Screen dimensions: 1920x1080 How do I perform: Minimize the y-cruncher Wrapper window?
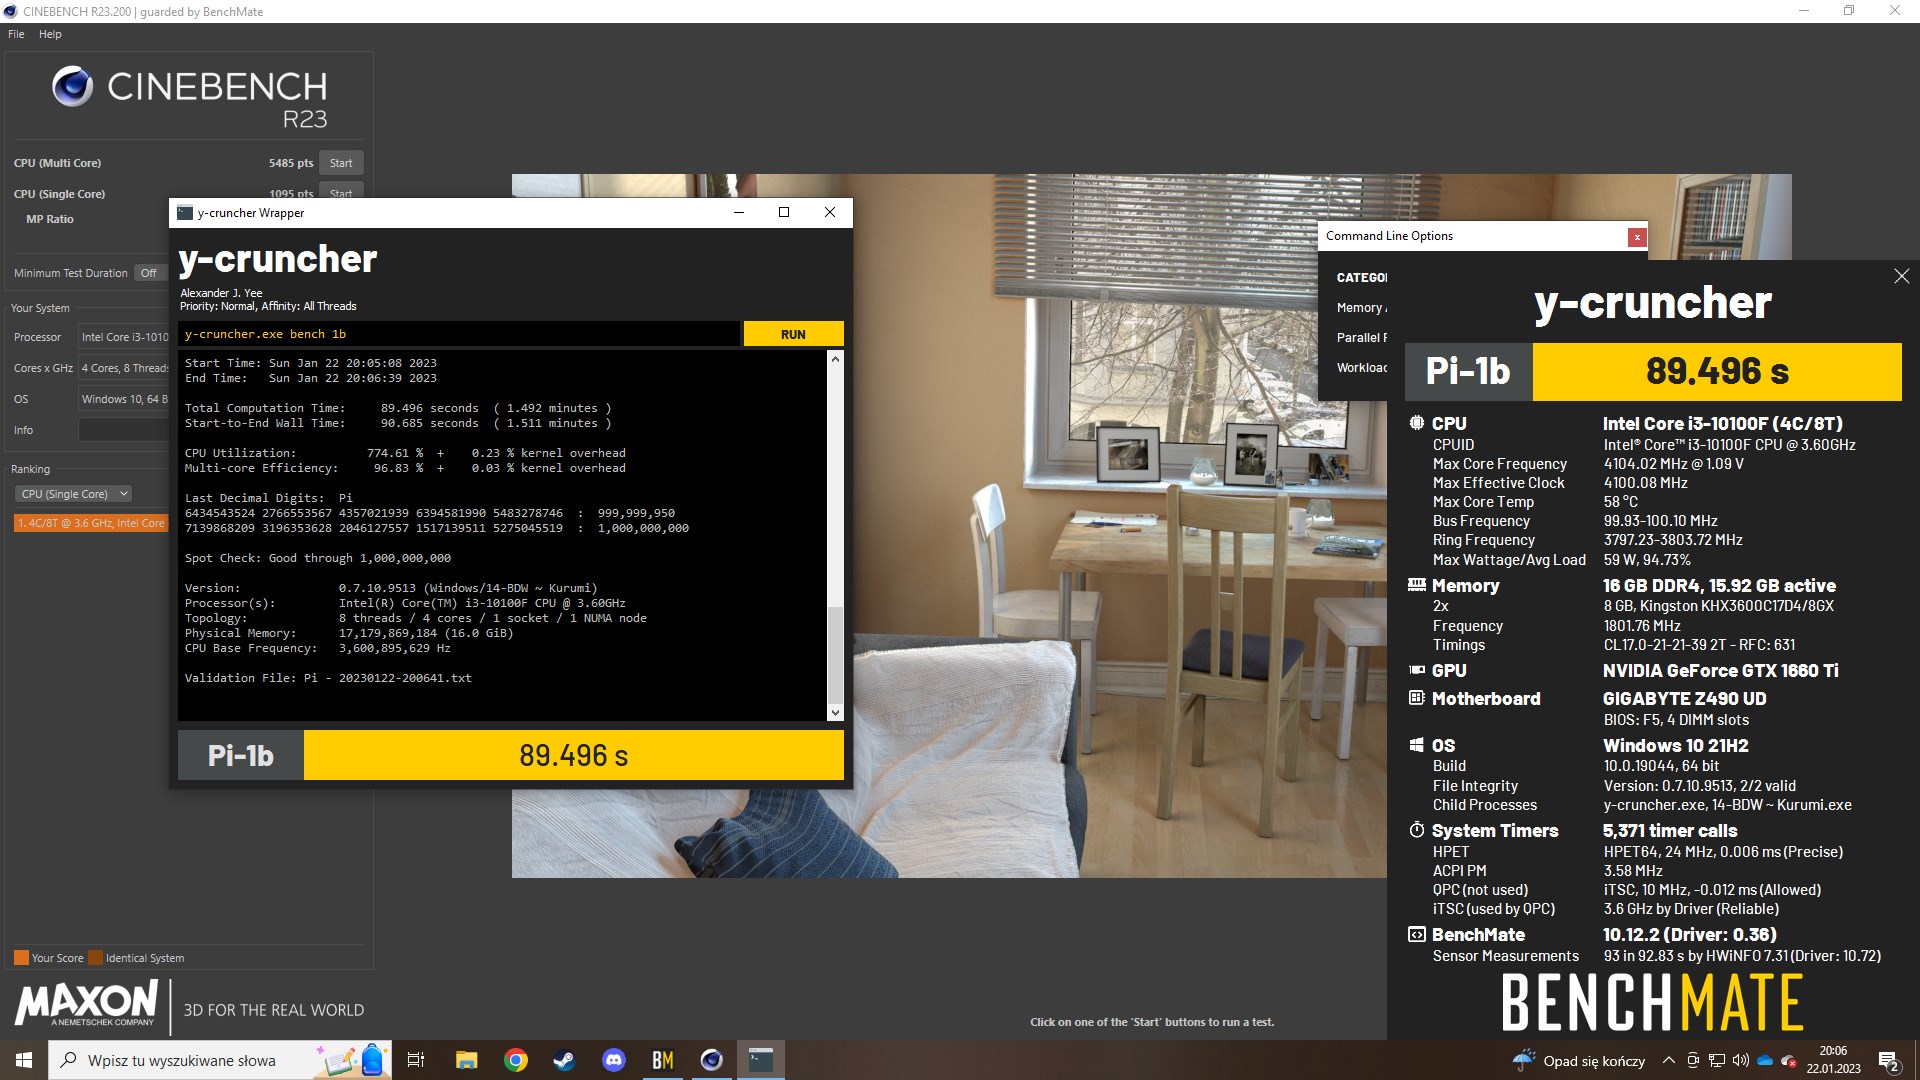[x=739, y=213]
